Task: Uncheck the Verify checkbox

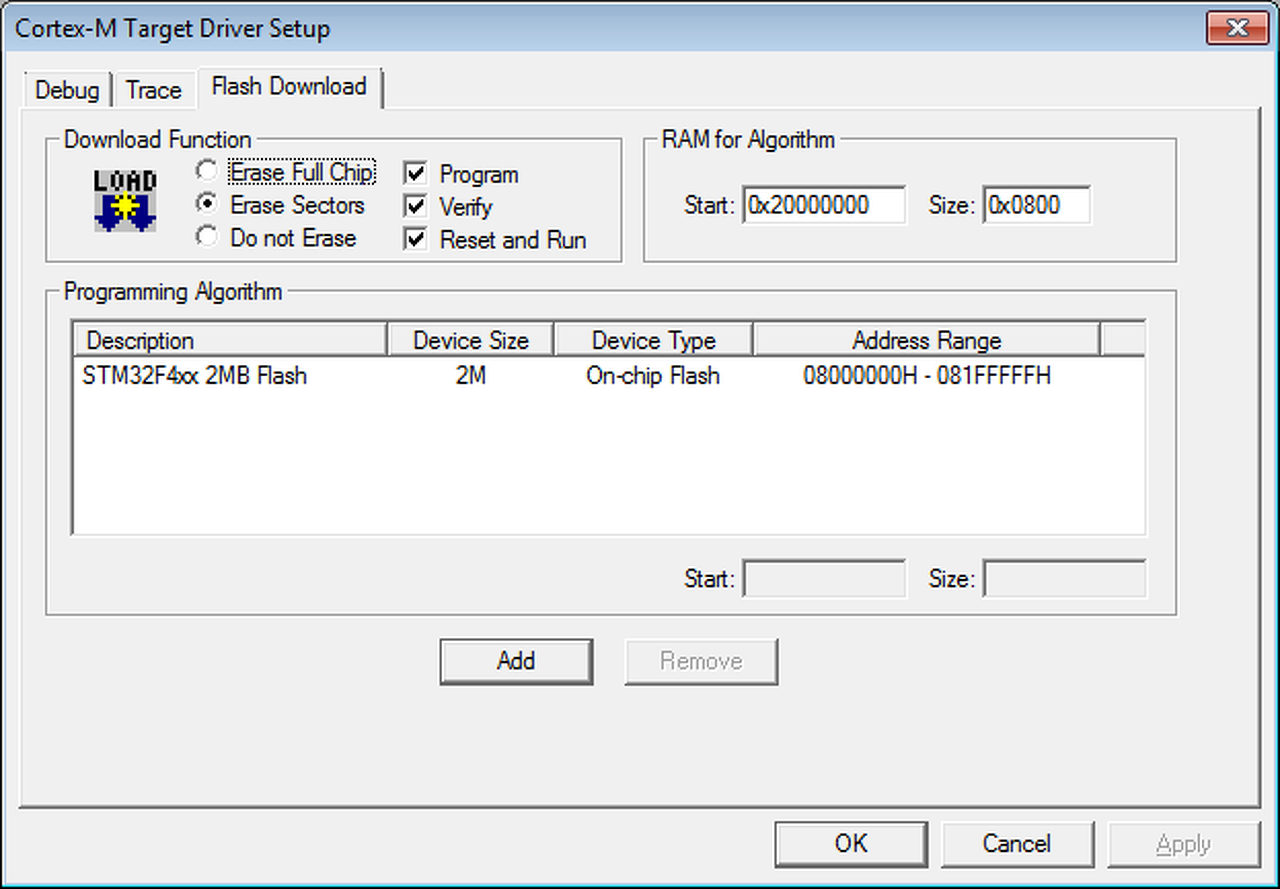Action: pyautogui.click(x=415, y=207)
